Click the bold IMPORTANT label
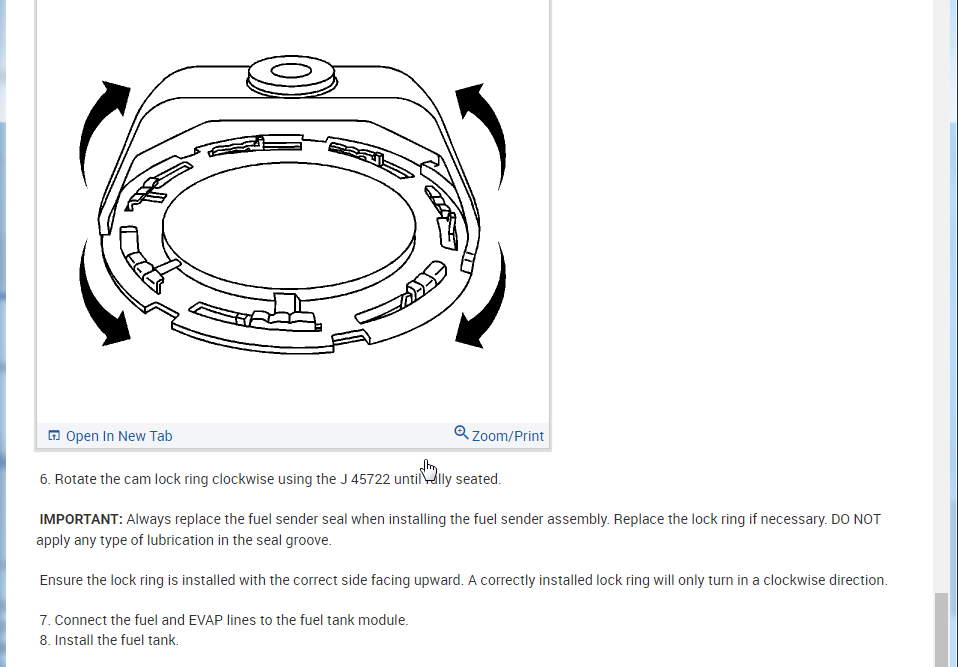This screenshot has width=958, height=667. (81, 519)
